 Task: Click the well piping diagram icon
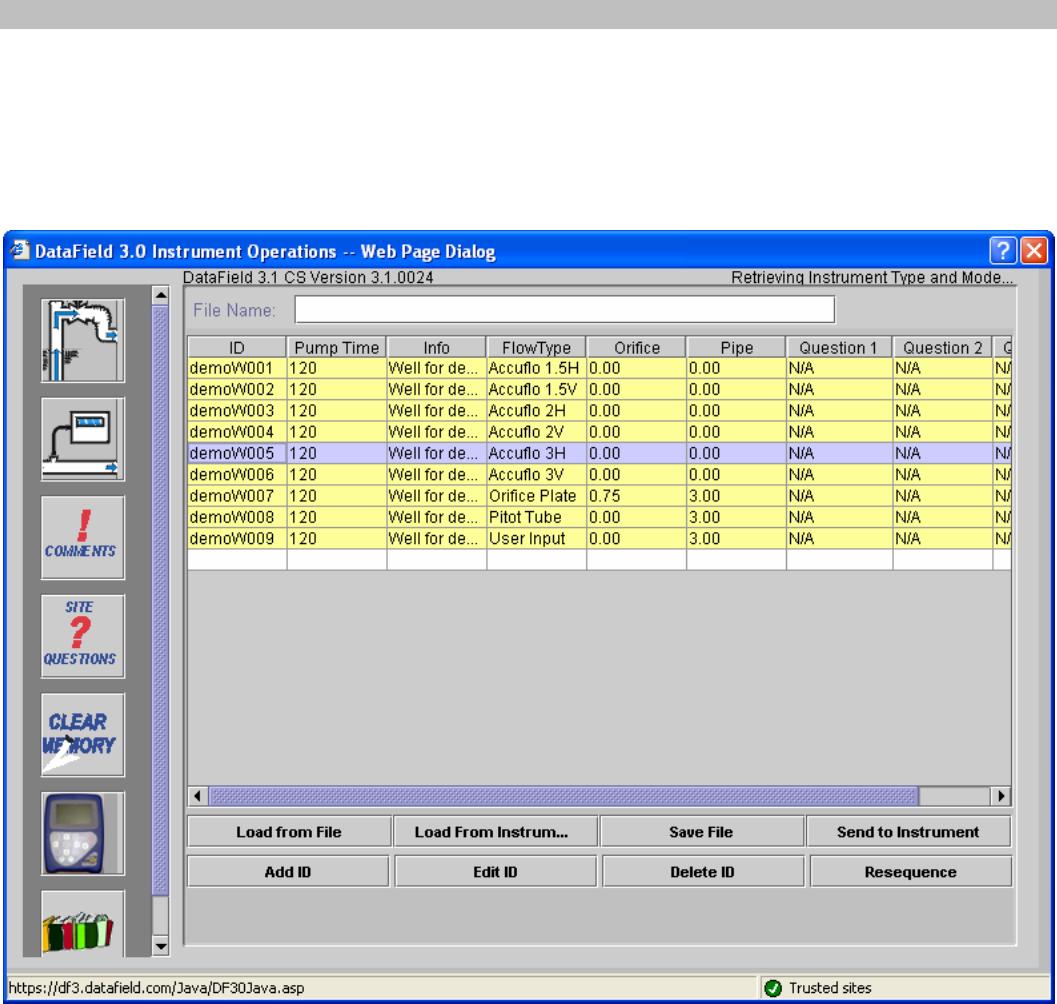pyautogui.click(x=83, y=340)
